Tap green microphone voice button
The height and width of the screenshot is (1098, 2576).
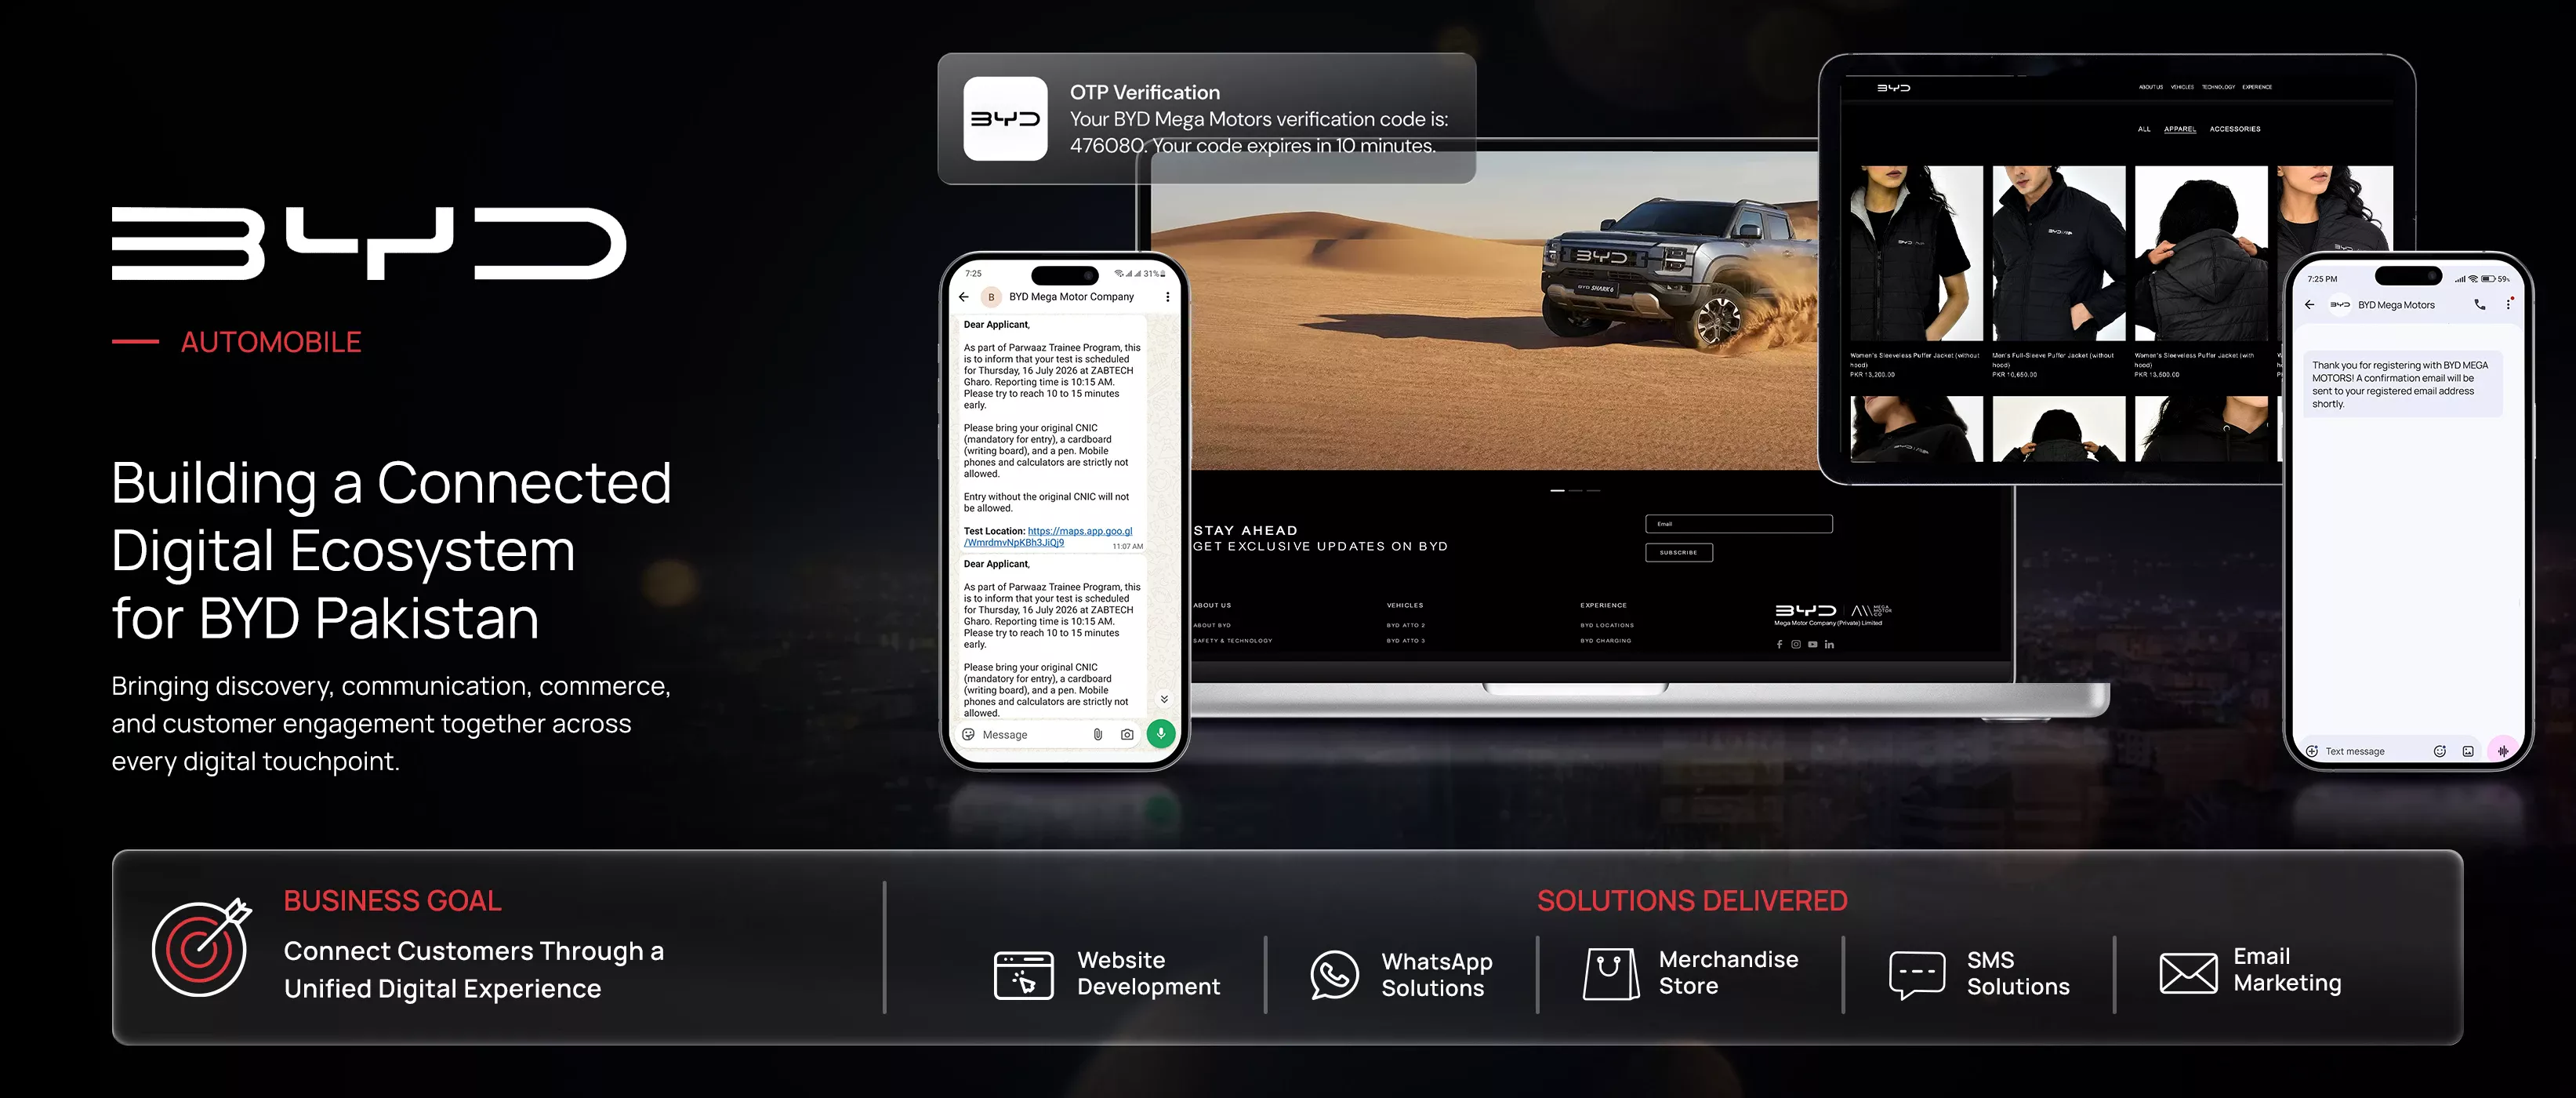click(1160, 733)
